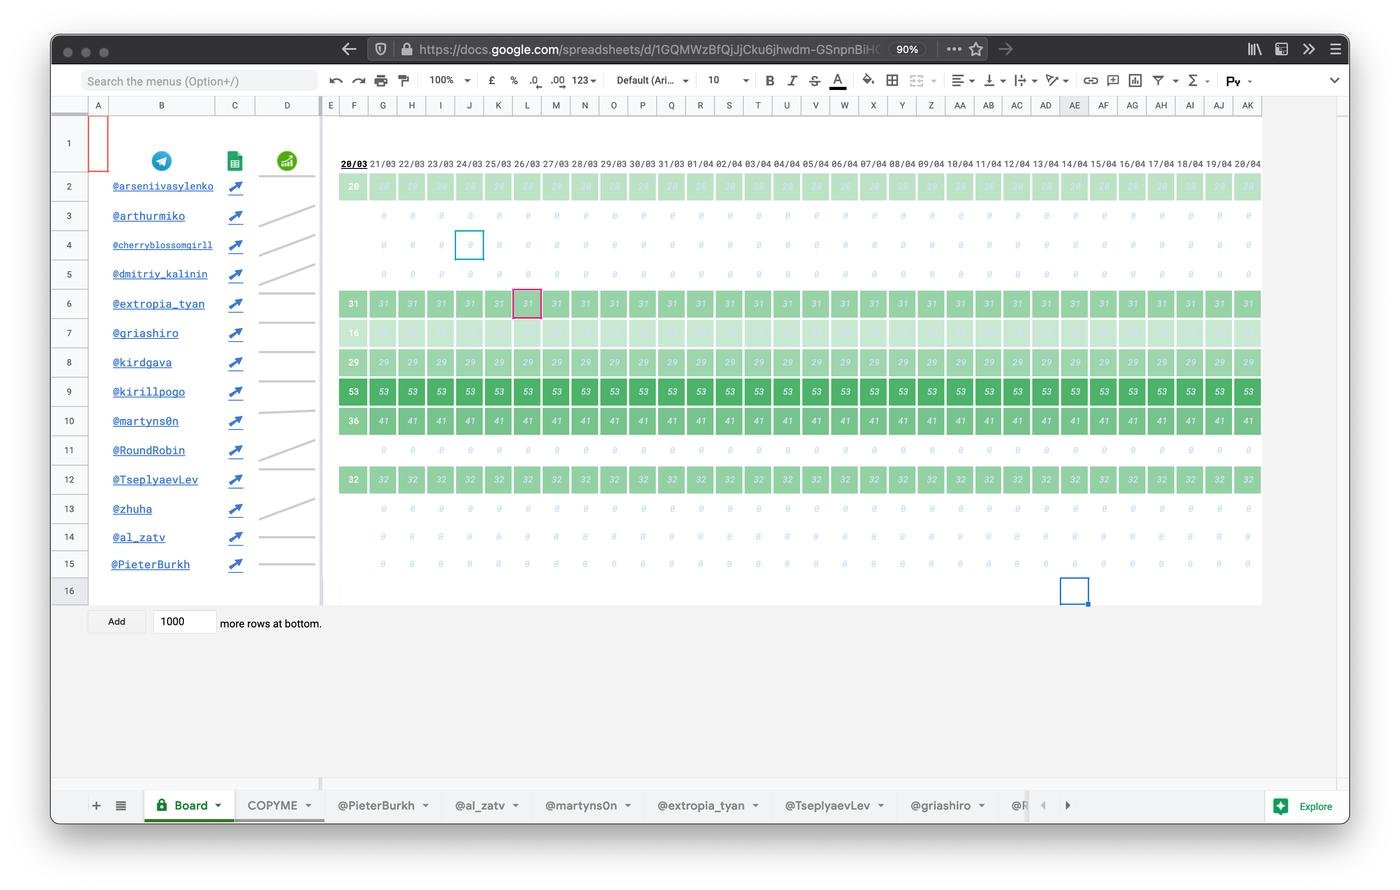1400x890 pixels.
Task: Expand the font size dropdown
Action: pos(728,81)
